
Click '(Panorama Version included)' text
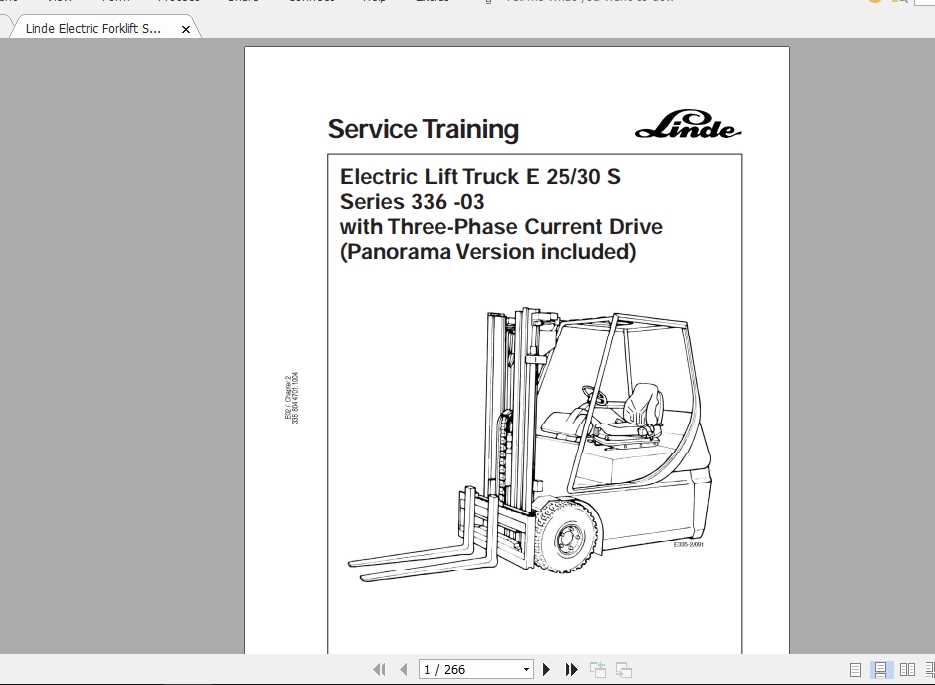point(488,252)
